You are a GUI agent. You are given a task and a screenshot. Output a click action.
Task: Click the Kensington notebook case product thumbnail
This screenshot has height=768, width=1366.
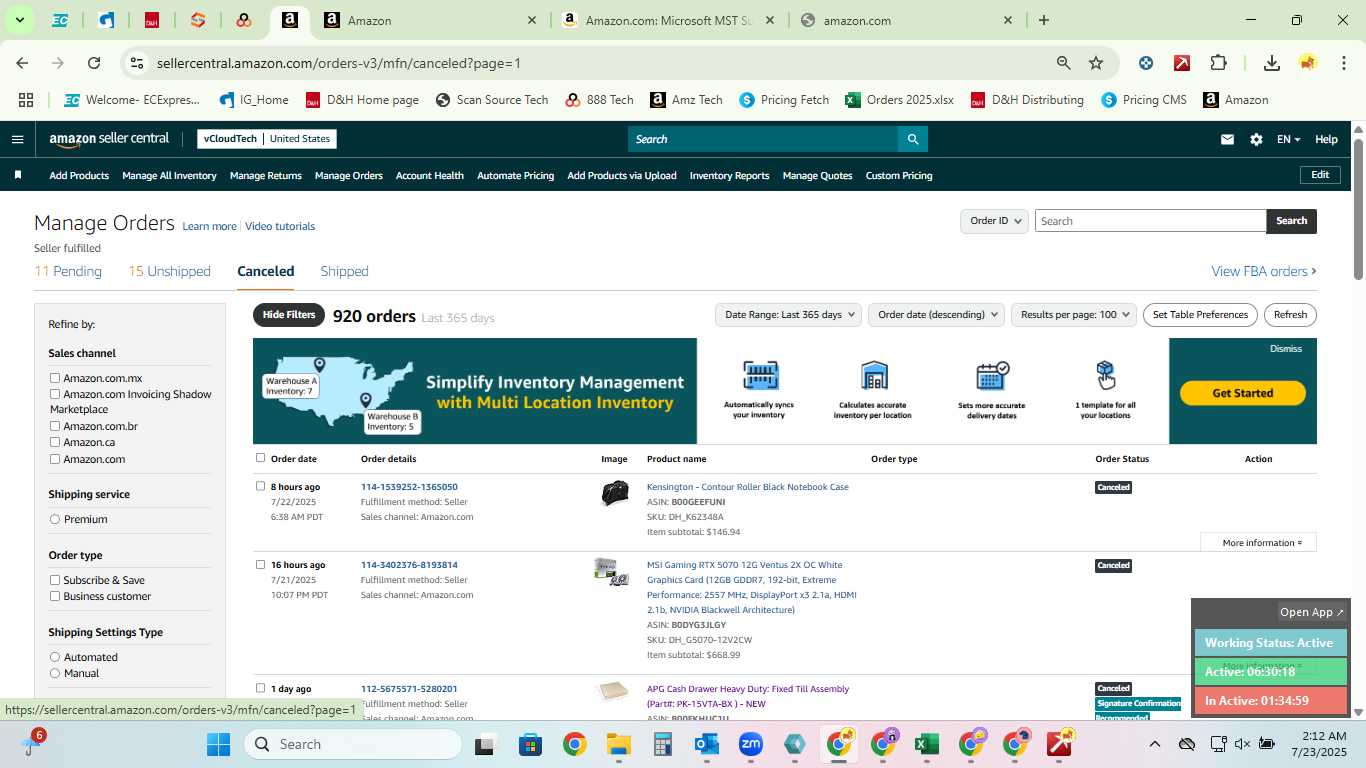coord(614,493)
